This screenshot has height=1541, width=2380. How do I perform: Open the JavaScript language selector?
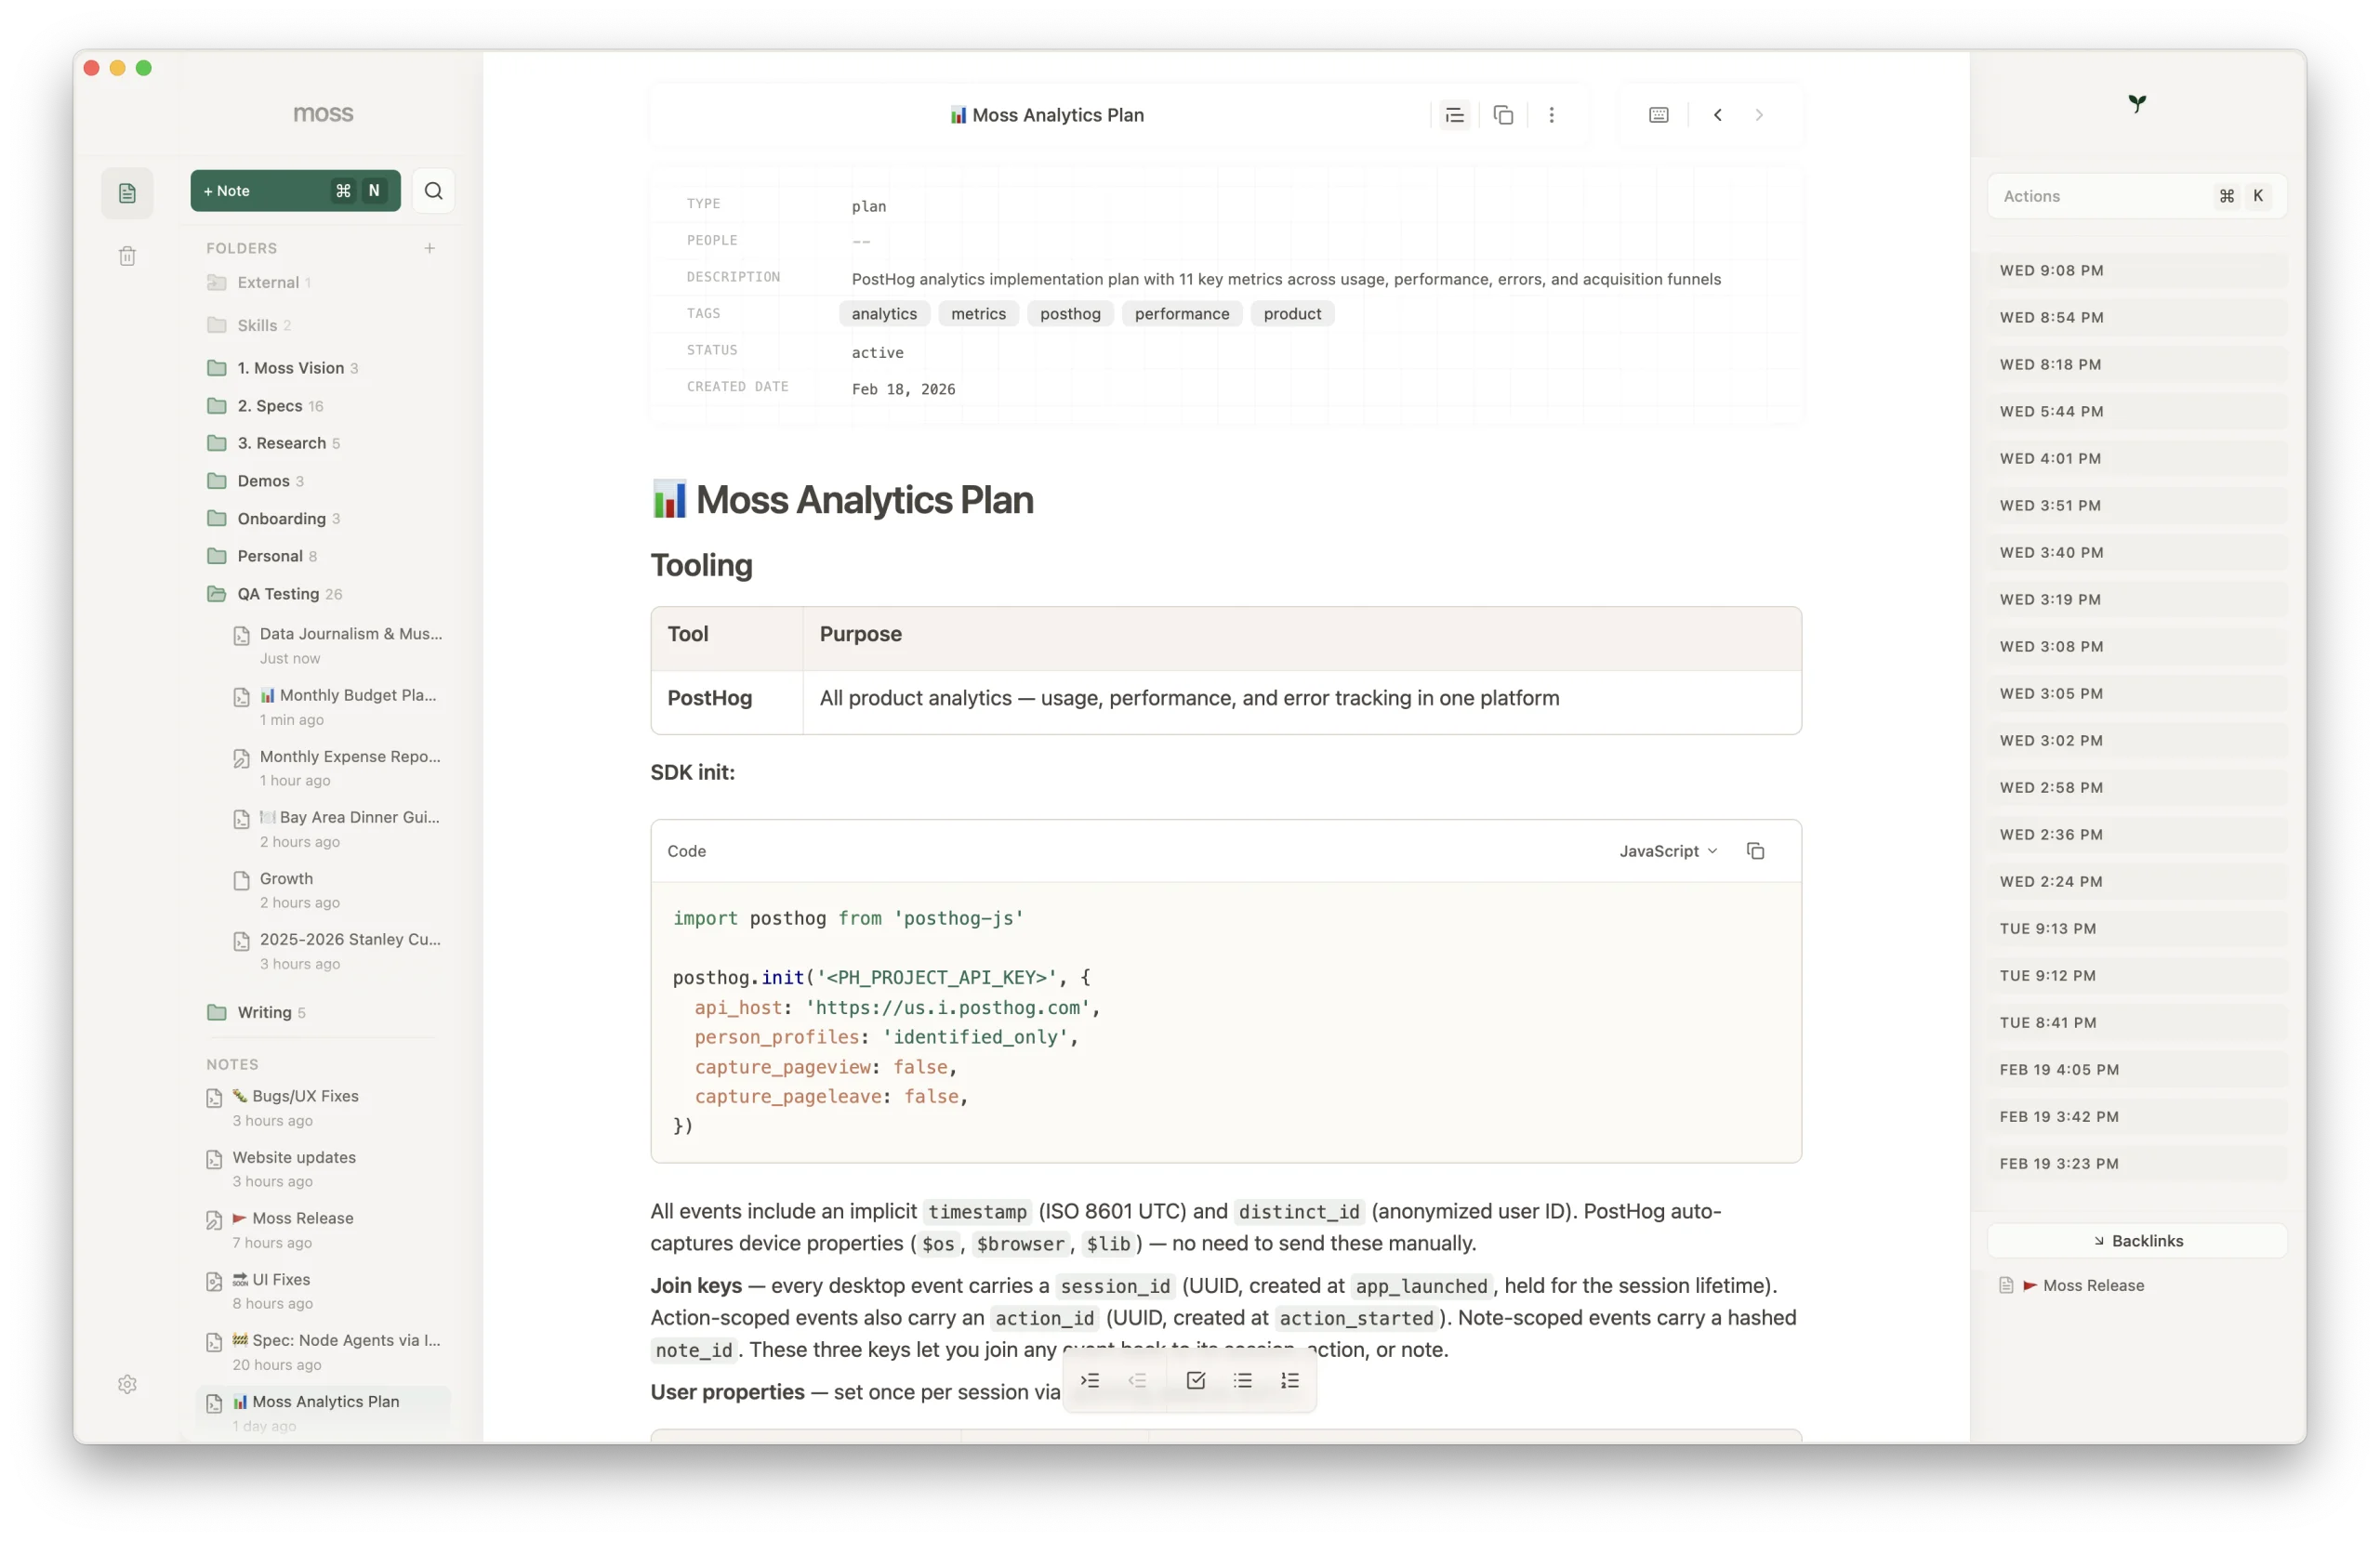1667,851
